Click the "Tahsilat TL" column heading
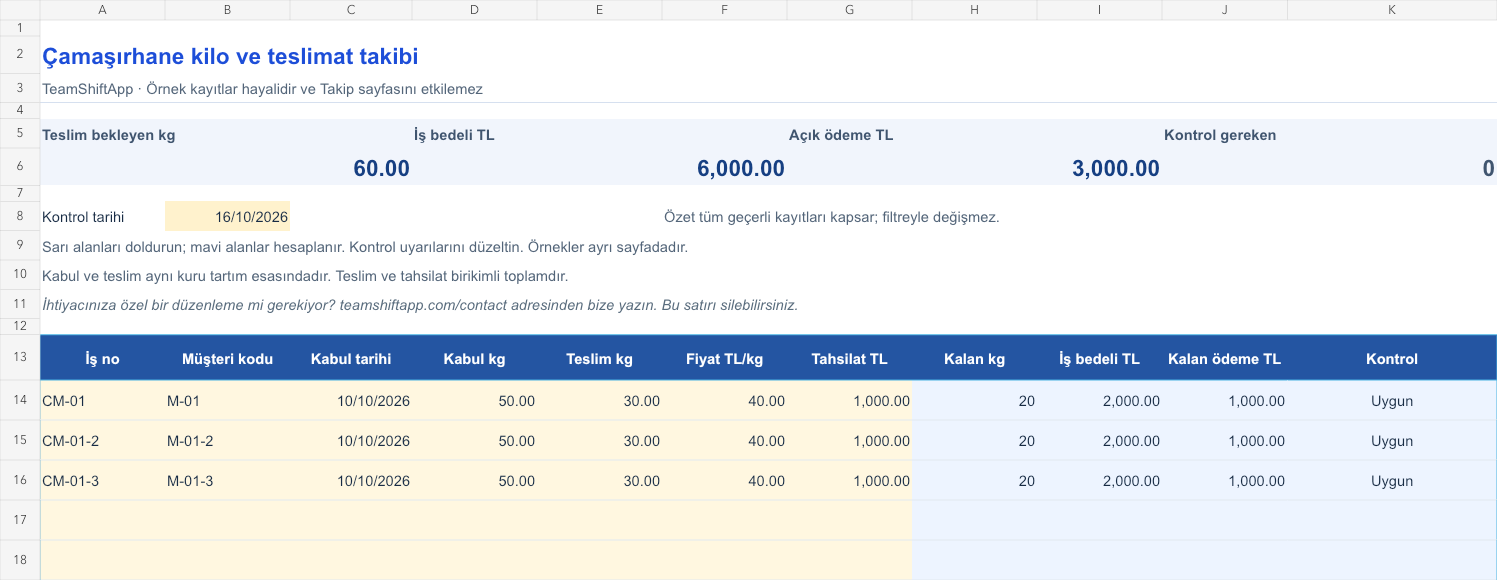The image size is (1497, 580). pos(849,359)
